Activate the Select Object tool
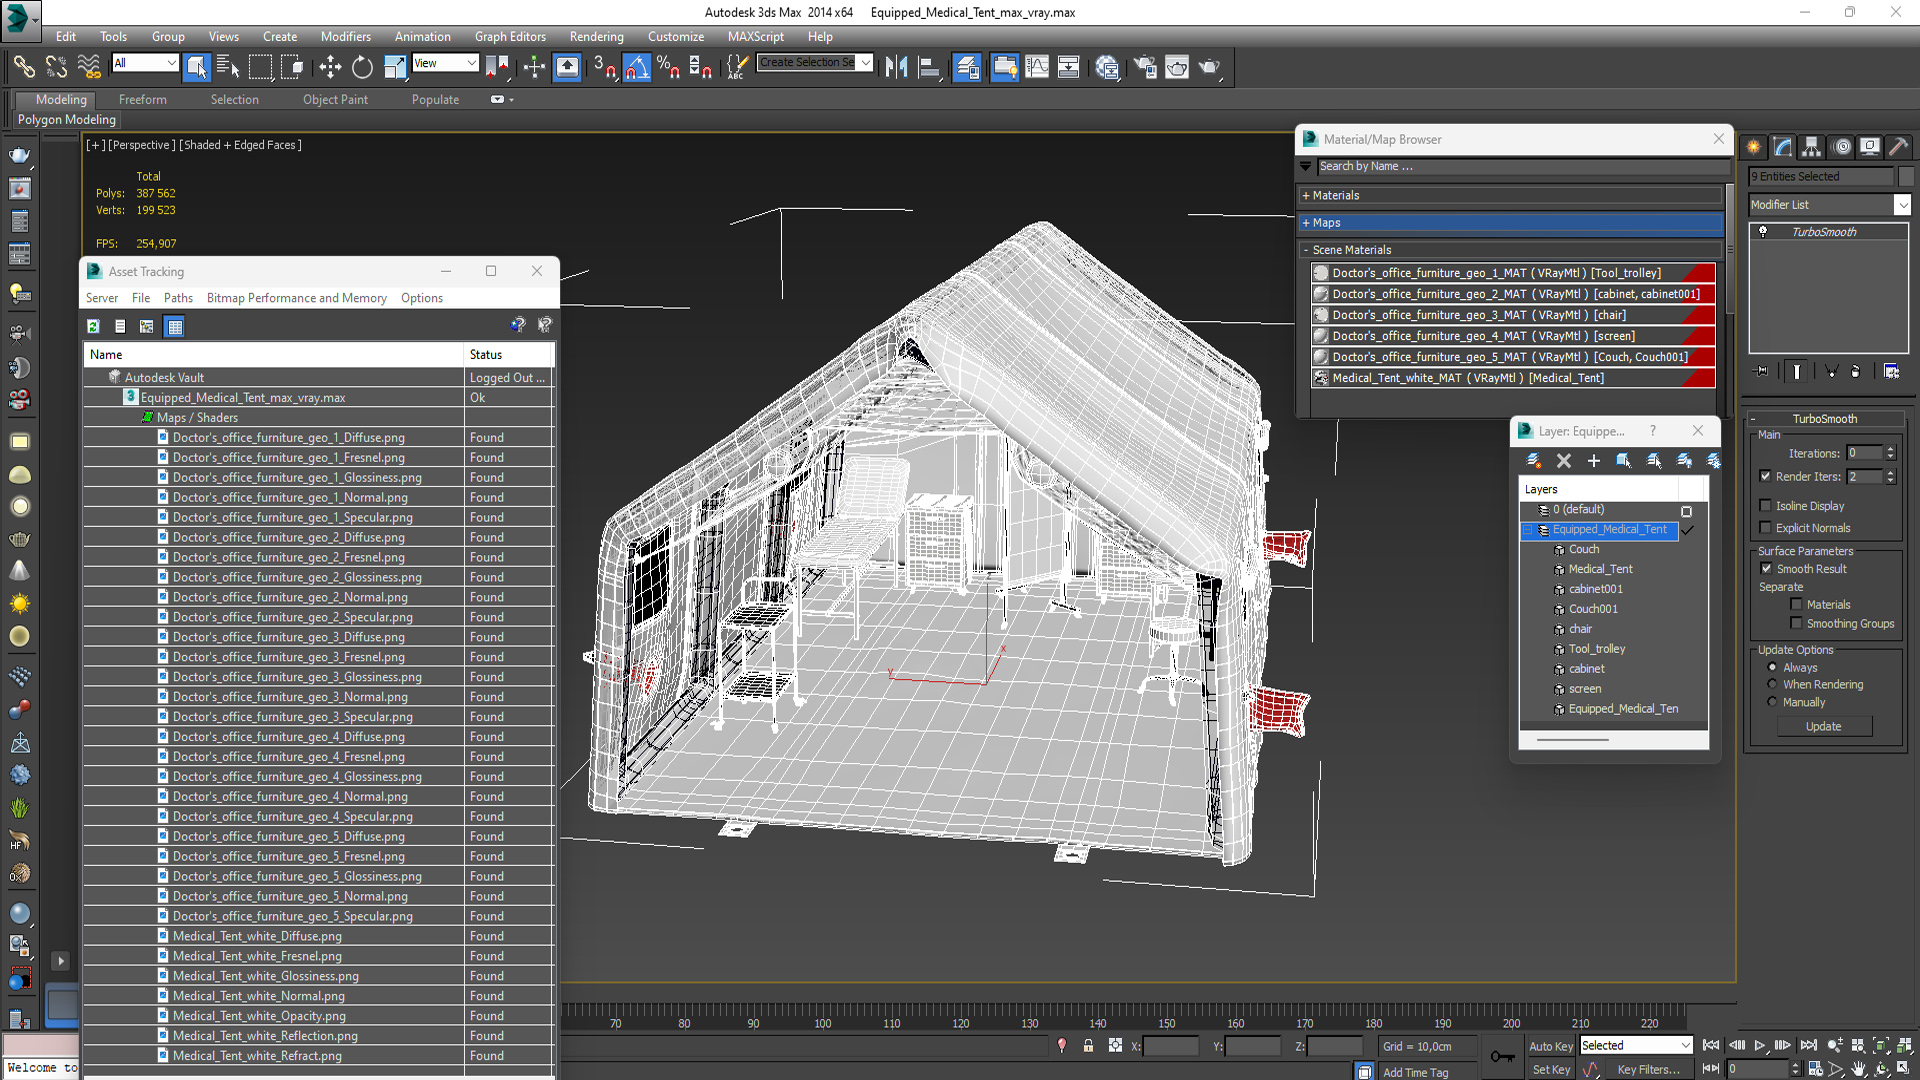Viewport: 1920px width, 1080px height. (197, 67)
